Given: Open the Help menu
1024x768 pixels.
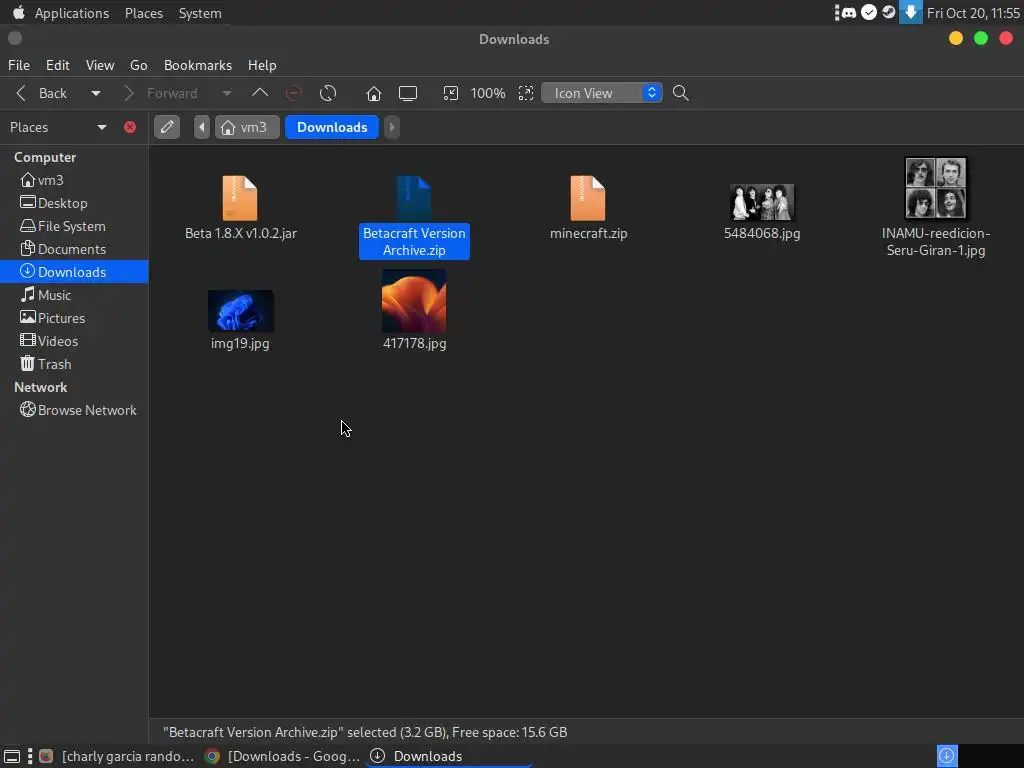Looking at the screenshot, I should click(x=262, y=65).
